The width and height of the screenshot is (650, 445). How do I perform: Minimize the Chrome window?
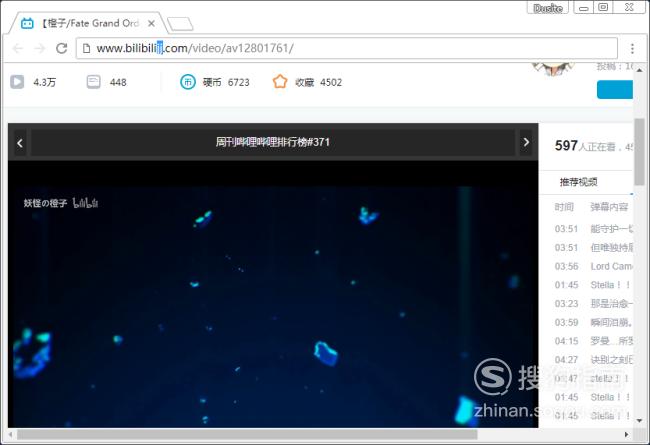pyautogui.click(x=584, y=8)
